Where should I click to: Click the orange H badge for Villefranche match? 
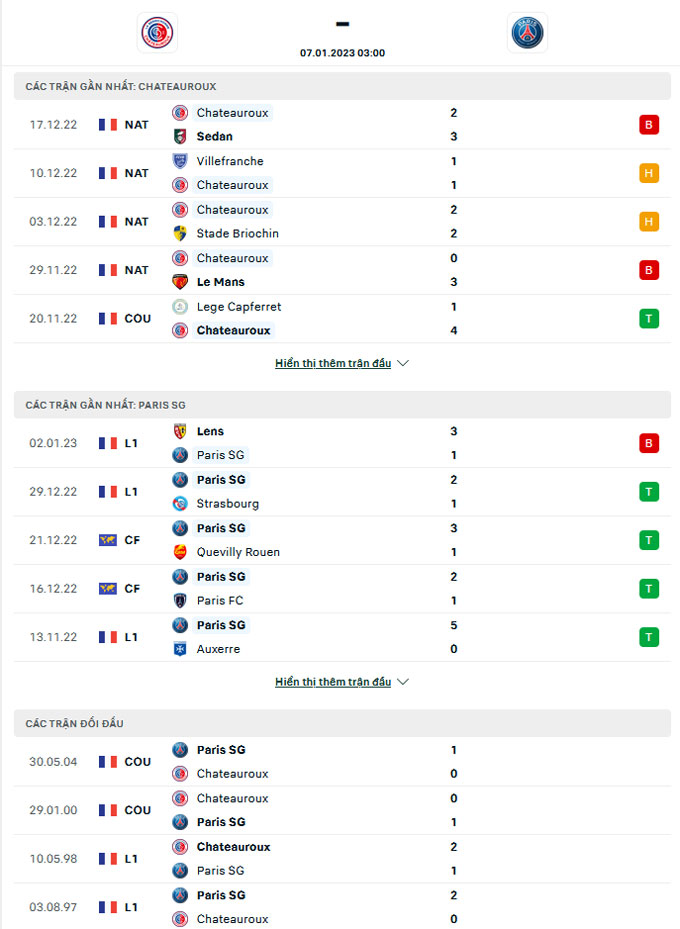(x=649, y=174)
